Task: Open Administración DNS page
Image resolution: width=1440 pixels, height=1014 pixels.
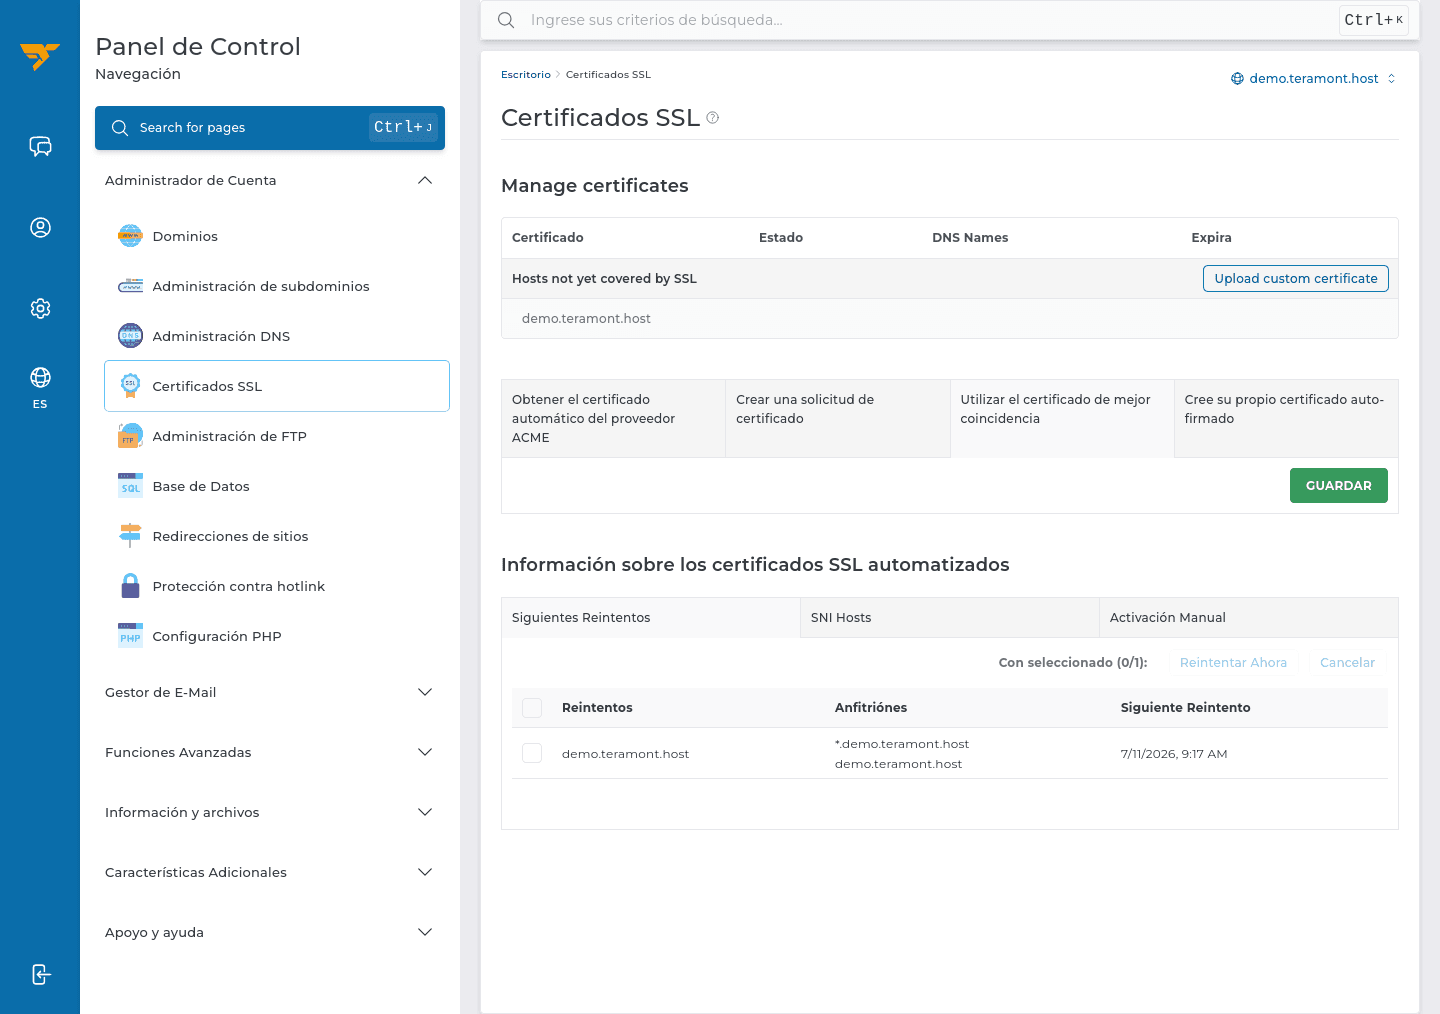Action: [277, 336]
